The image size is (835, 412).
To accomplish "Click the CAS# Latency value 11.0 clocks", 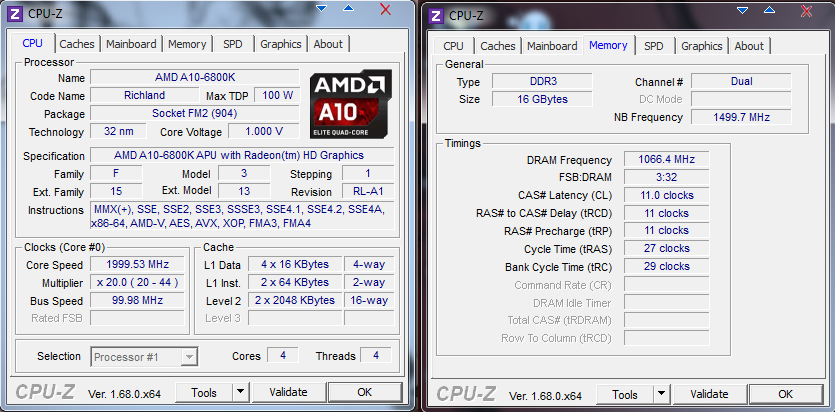I will tap(667, 195).
